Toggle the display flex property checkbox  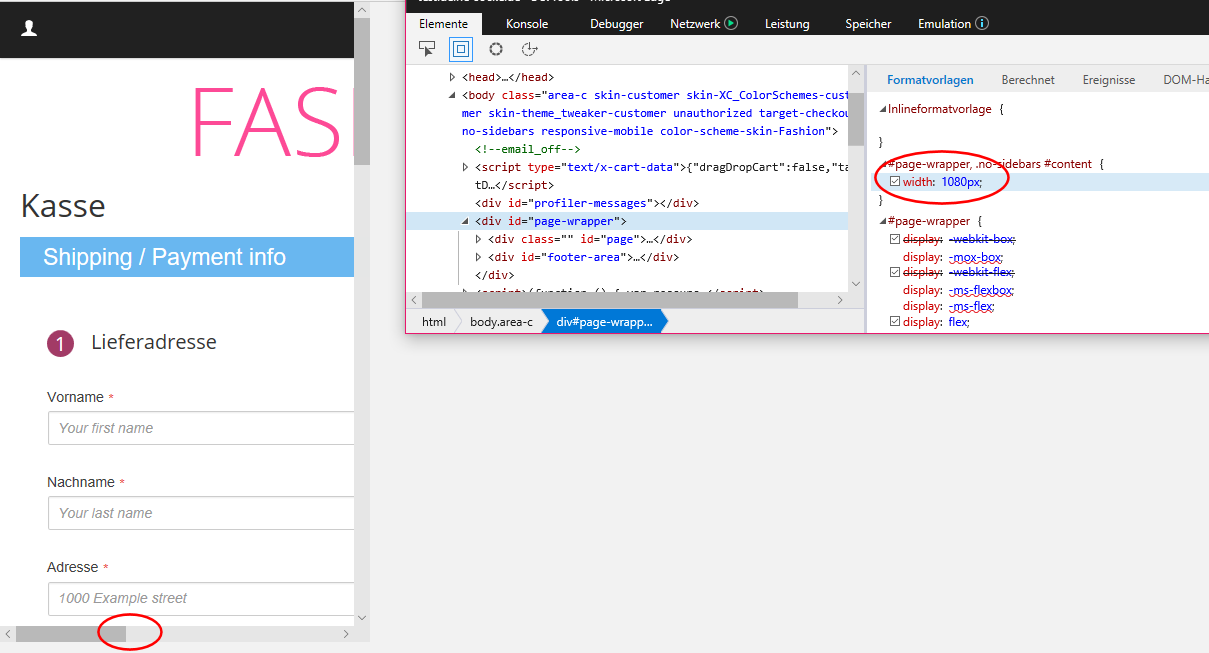click(895, 322)
